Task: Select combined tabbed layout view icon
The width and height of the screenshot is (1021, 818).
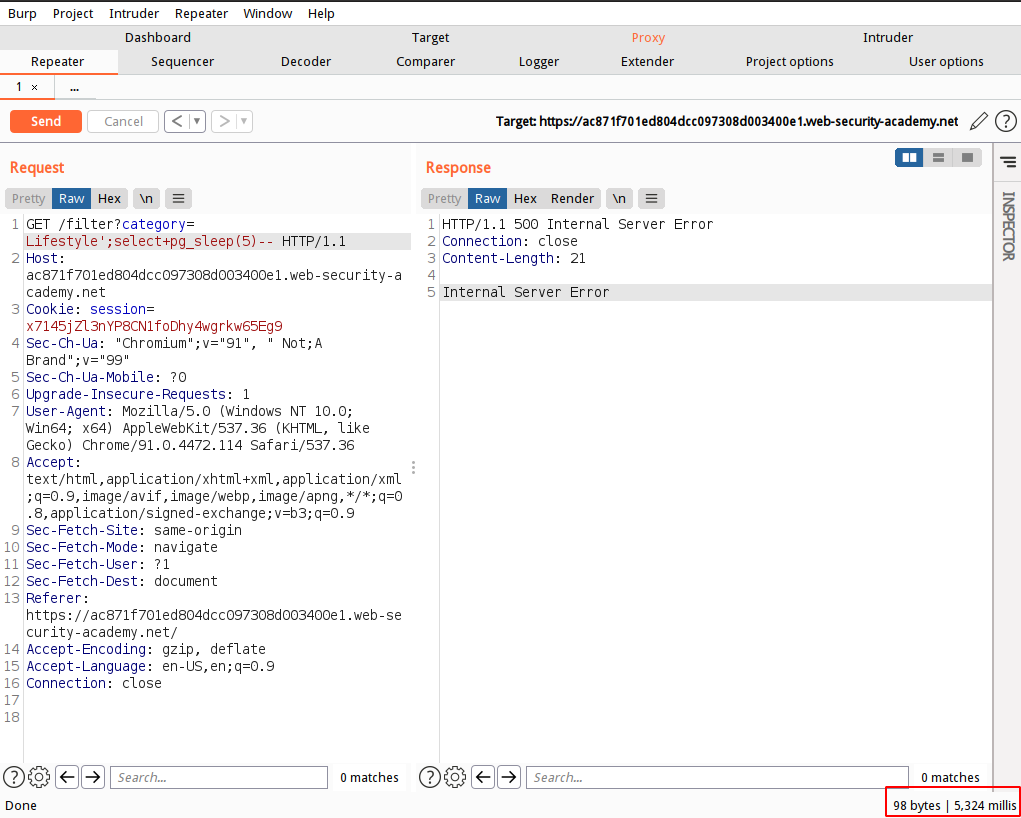Action: click(x=967, y=158)
